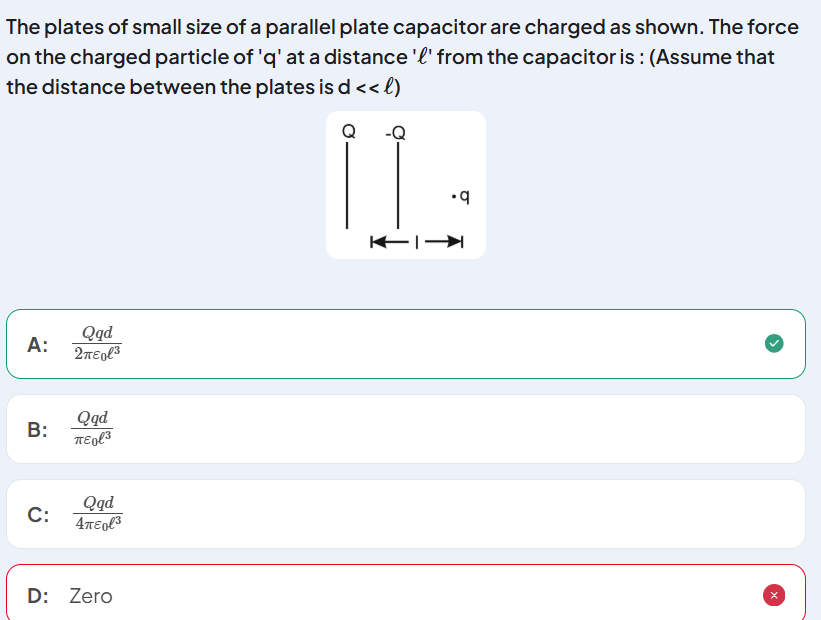This screenshot has height=620, width=821.
Task: Click the formula Qqd over 2πε₀ℓ³
Action: pos(97,344)
